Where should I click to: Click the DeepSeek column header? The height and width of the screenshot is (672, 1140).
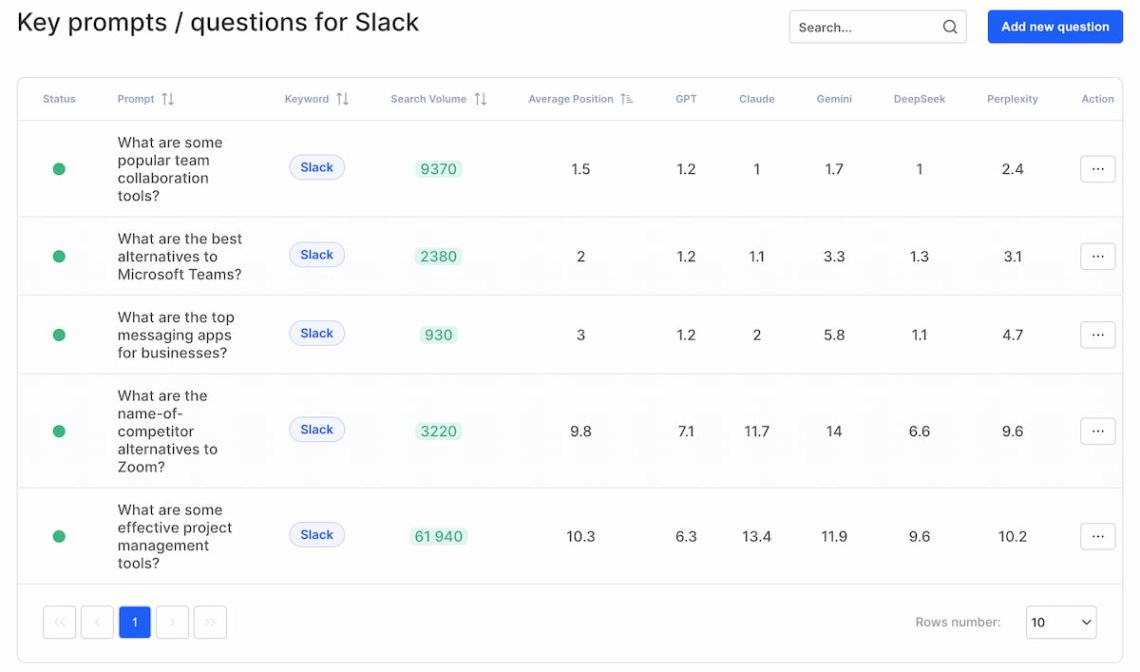919,99
